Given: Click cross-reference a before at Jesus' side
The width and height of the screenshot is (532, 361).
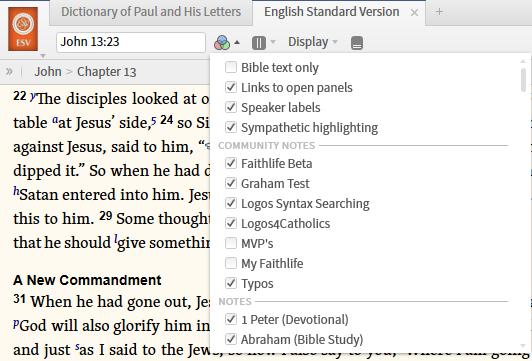Looking at the screenshot, I should pyautogui.click(x=55, y=119).
